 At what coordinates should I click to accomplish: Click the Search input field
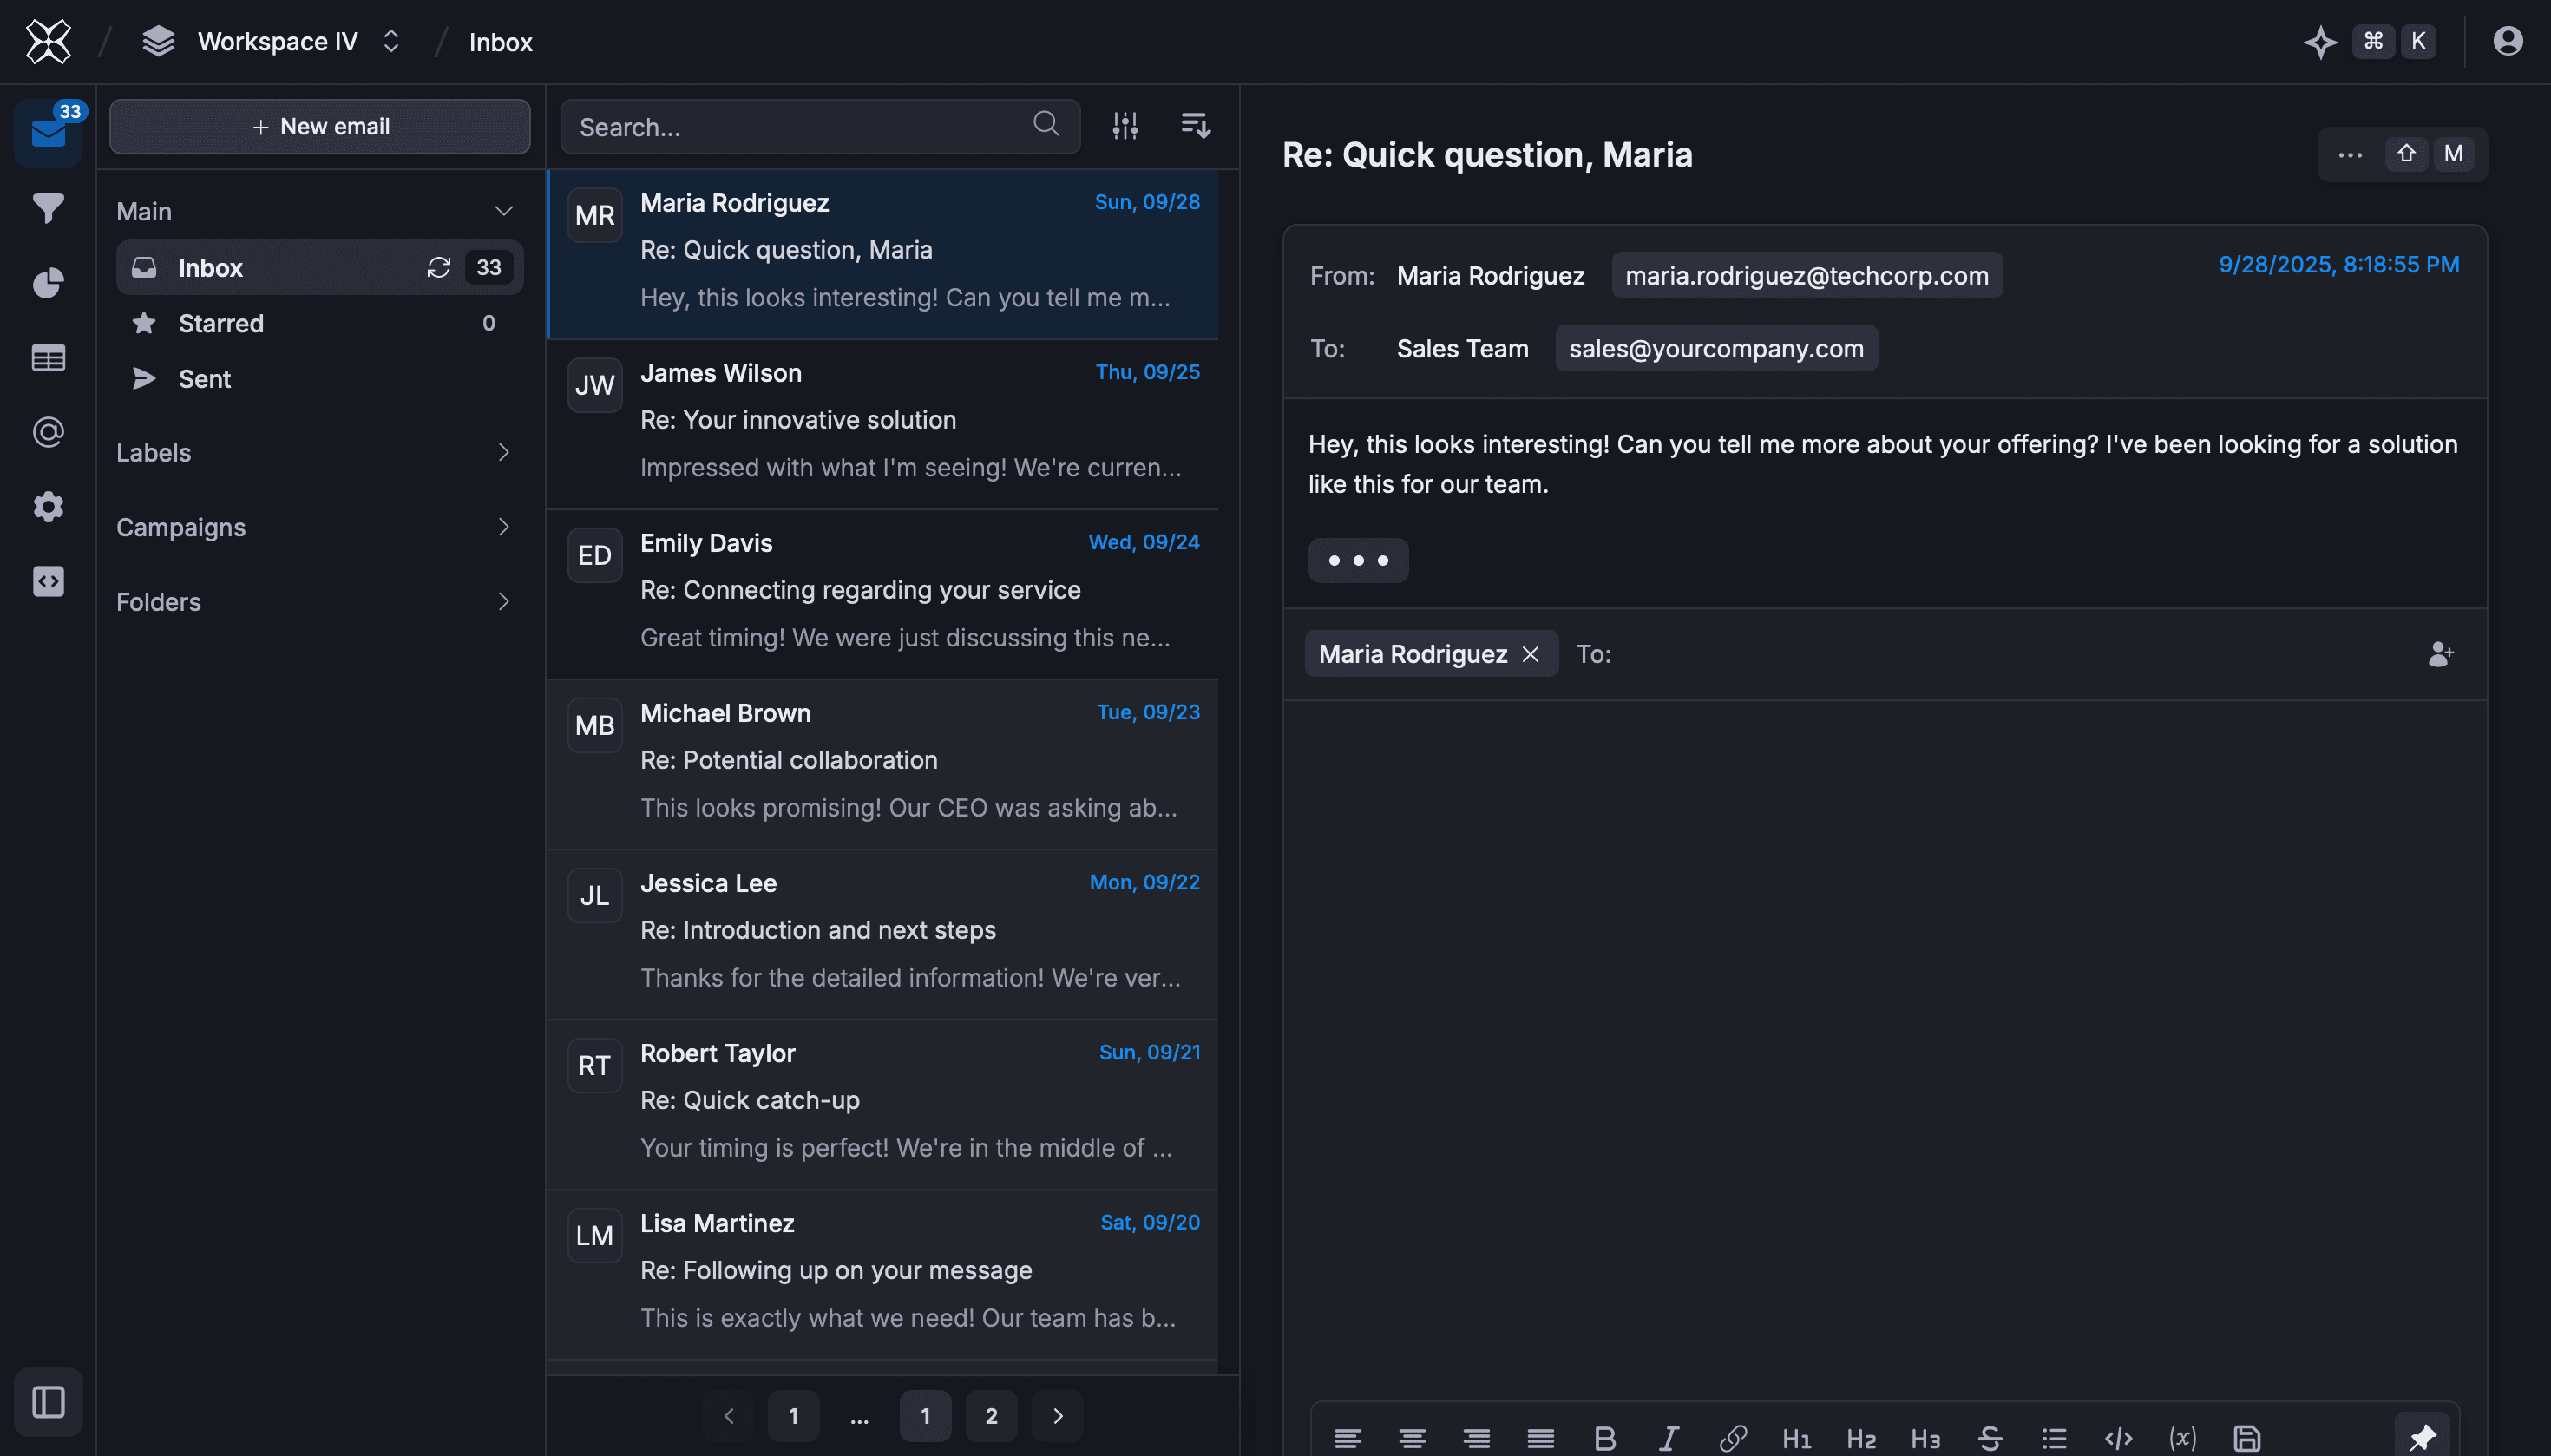coord(800,127)
